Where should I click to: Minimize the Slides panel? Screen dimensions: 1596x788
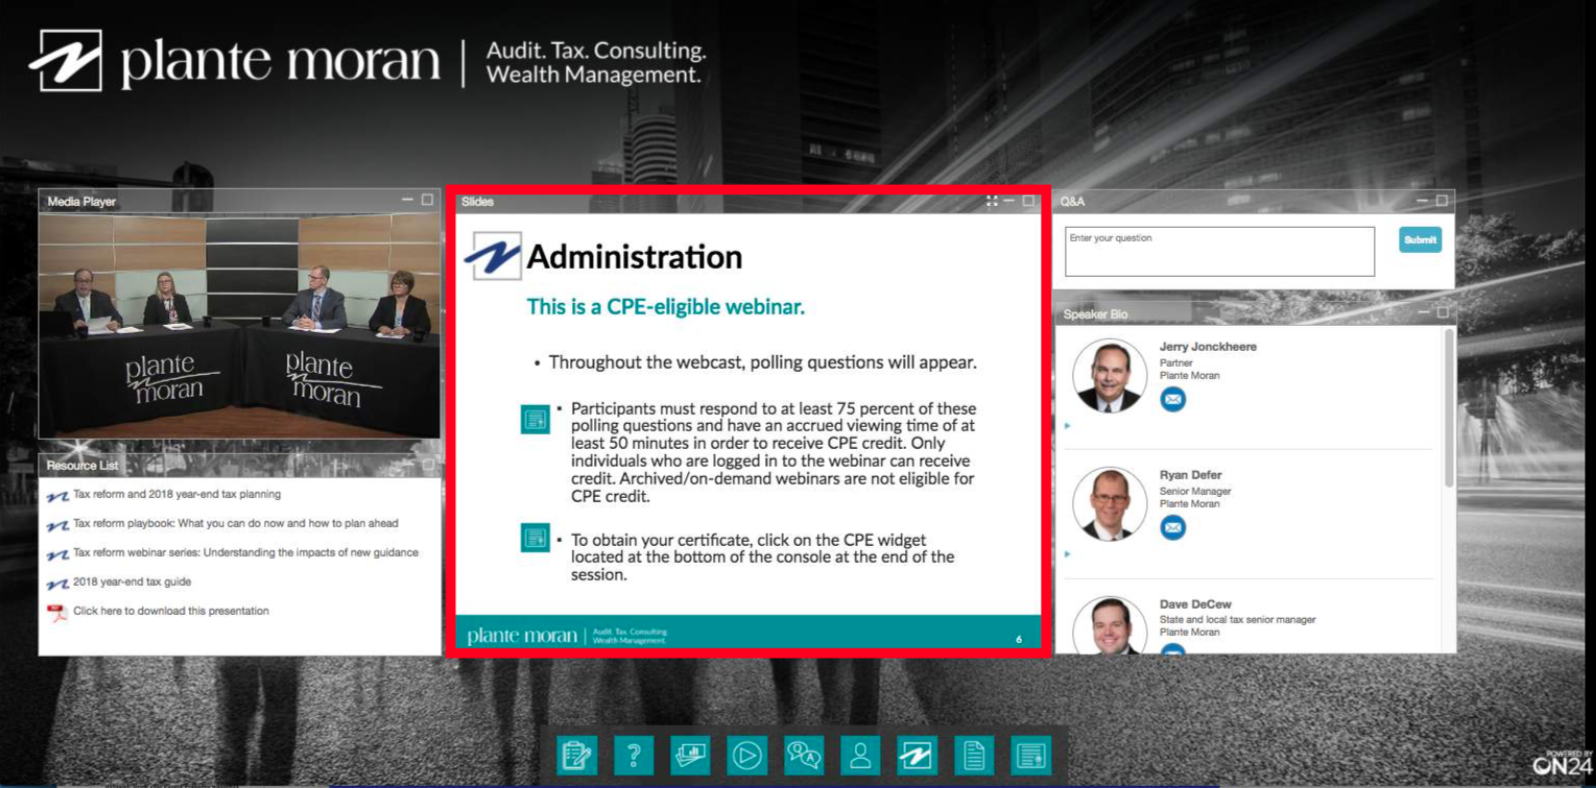pyautogui.click(x=1009, y=201)
